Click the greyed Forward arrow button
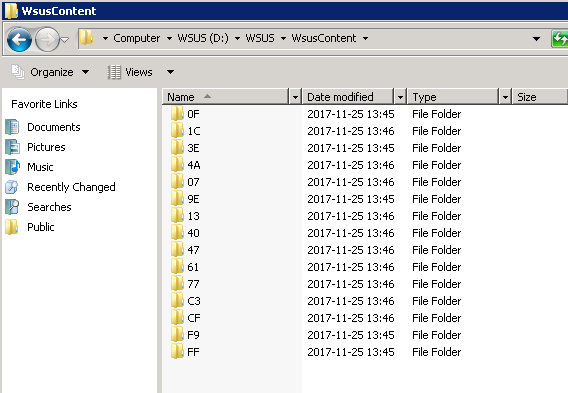 pos(47,39)
